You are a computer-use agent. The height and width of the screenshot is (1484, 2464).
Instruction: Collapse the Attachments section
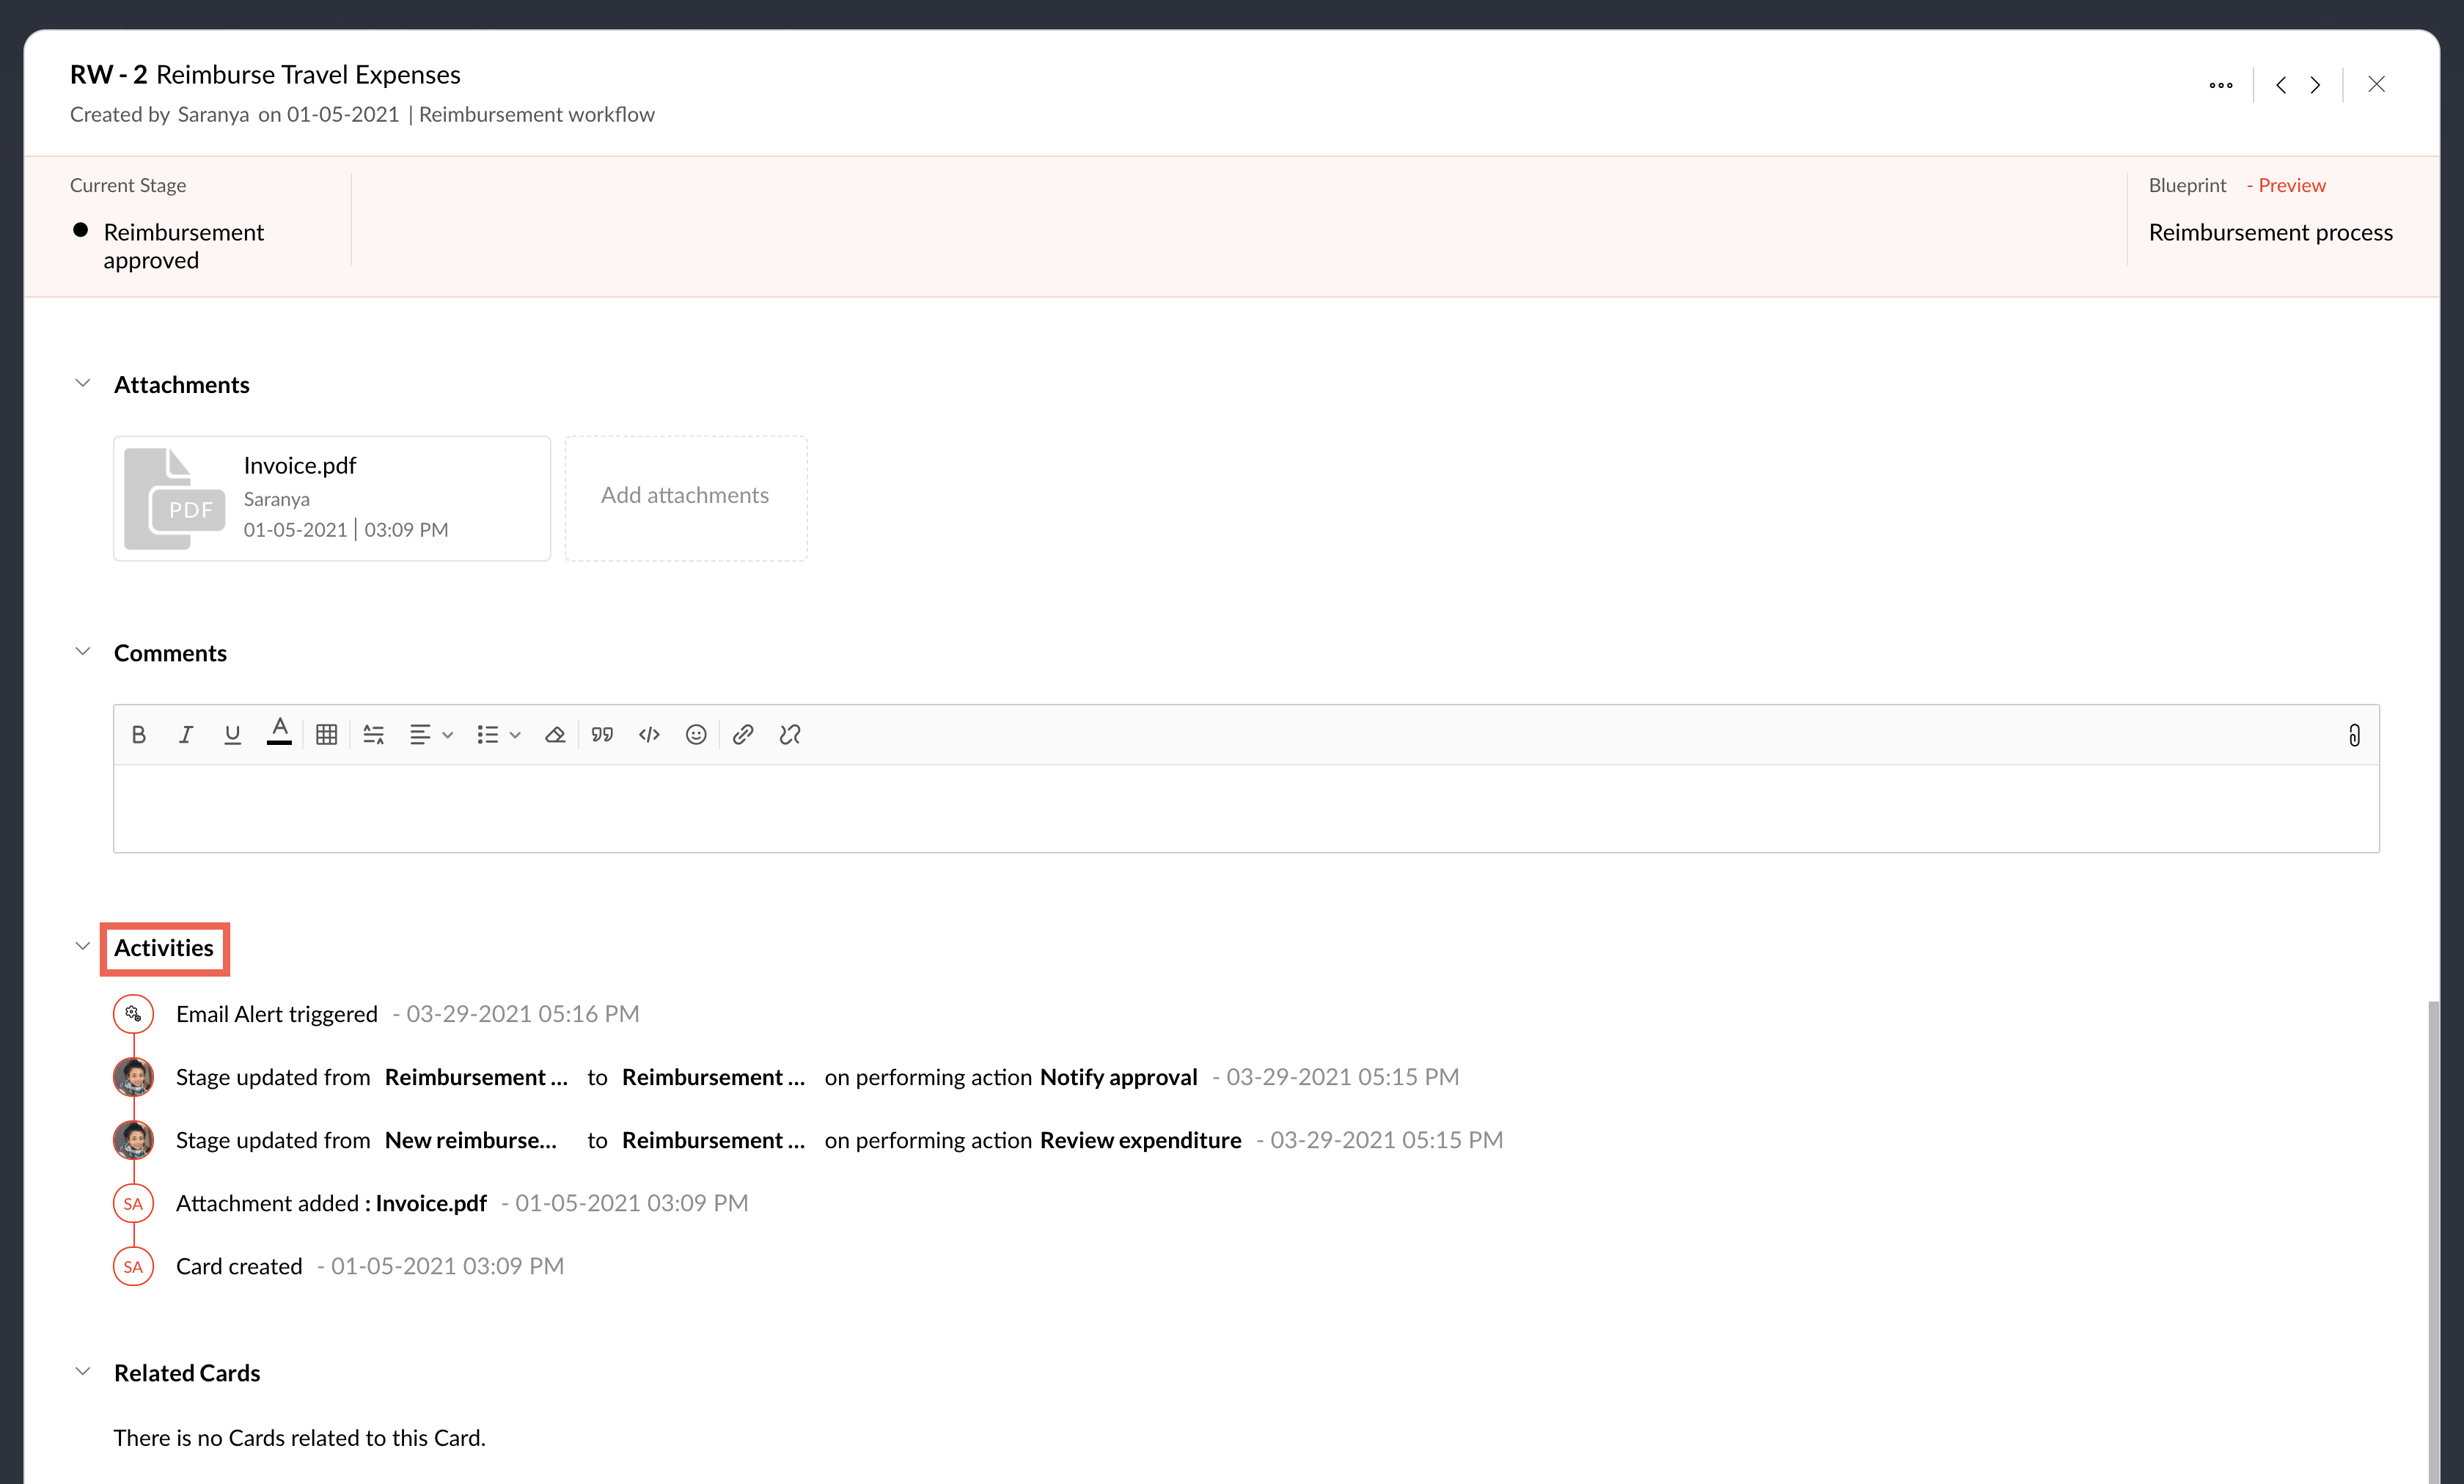point(83,384)
